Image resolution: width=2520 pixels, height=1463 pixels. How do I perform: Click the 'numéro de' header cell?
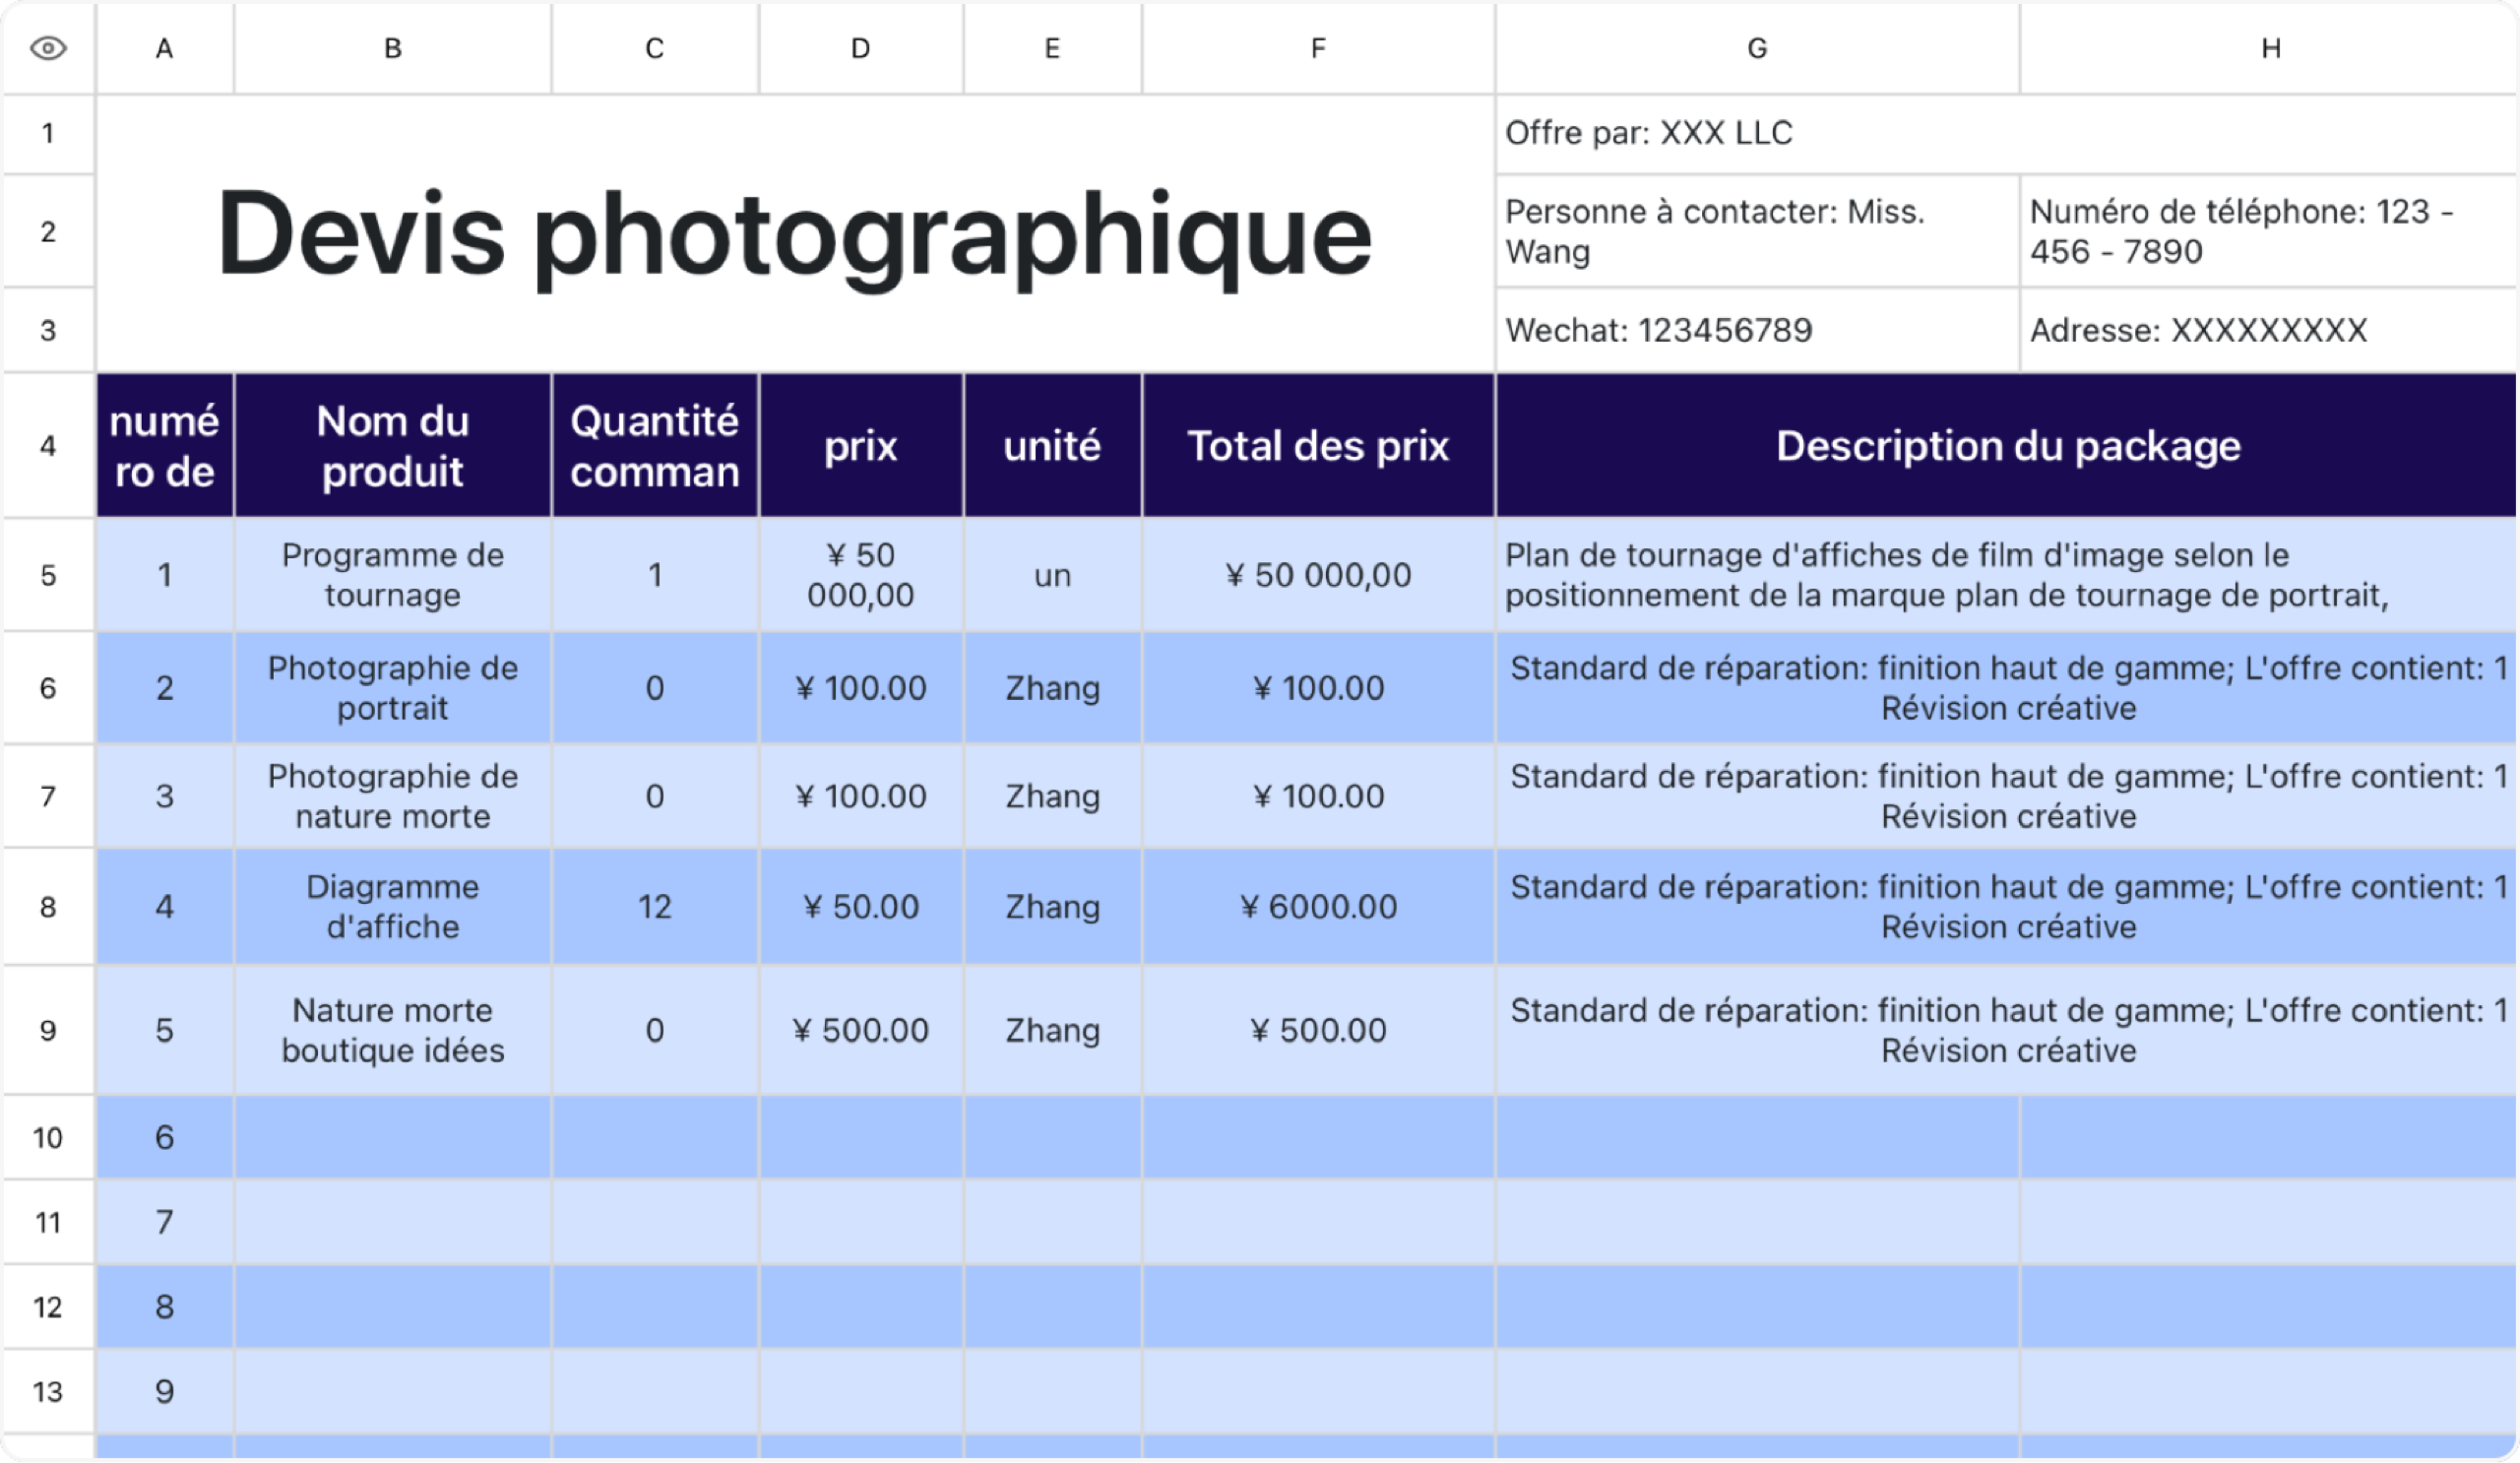[165, 446]
